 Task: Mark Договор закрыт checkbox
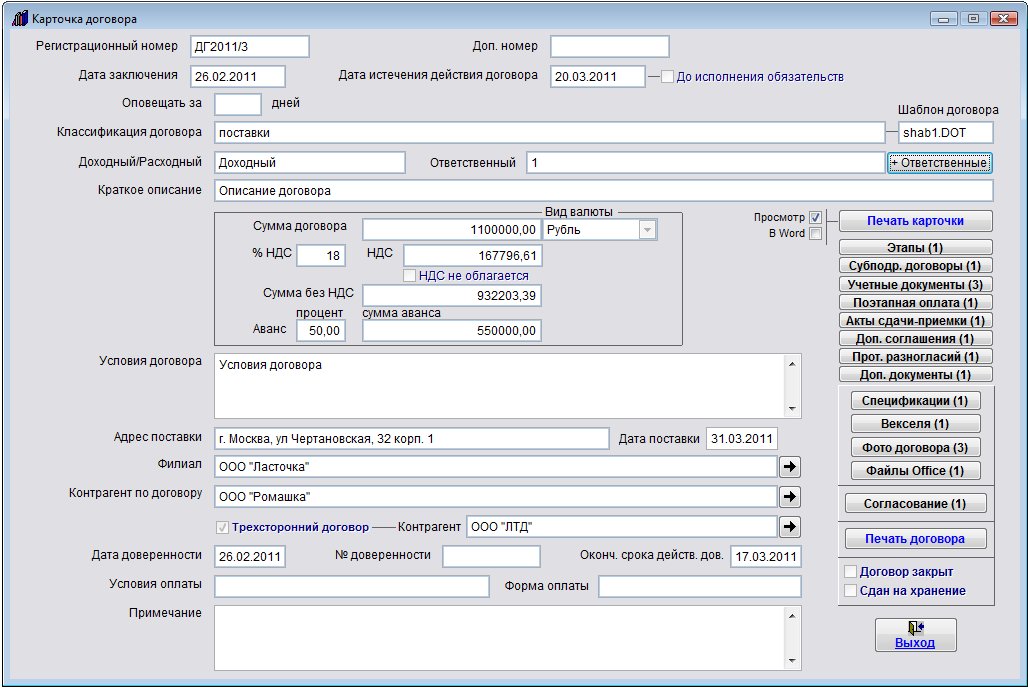point(851,572)
